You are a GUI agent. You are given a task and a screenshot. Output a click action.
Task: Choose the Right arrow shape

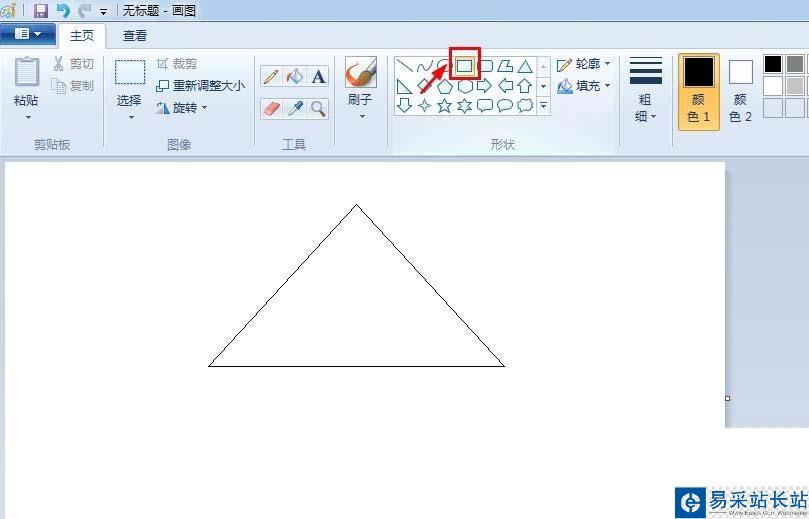click(485, 86)
